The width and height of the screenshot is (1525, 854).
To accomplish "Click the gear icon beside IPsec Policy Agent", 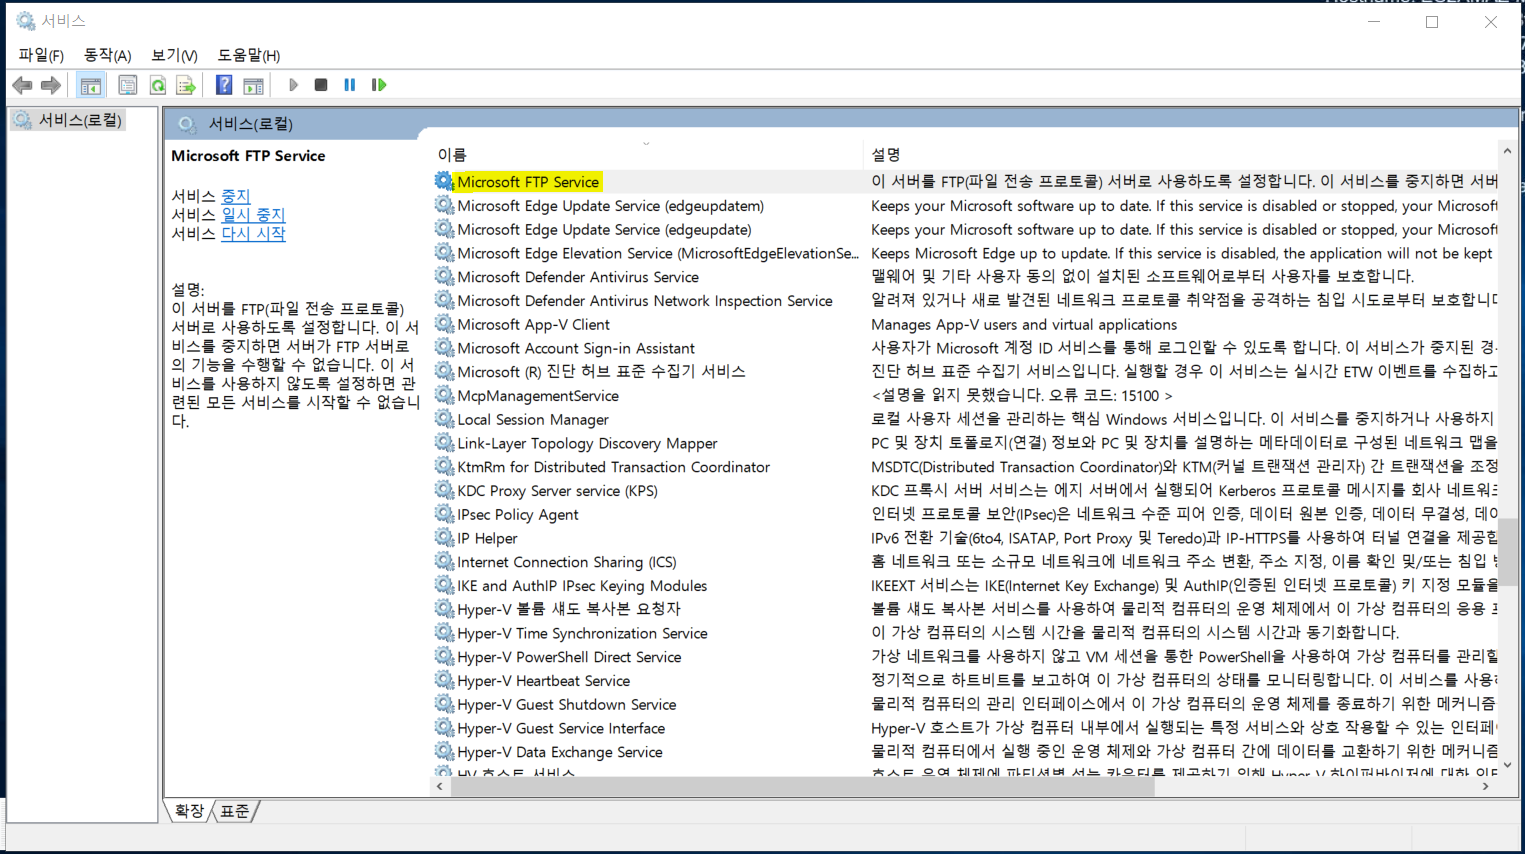I will pyautogui.click(x=444, y=514).
